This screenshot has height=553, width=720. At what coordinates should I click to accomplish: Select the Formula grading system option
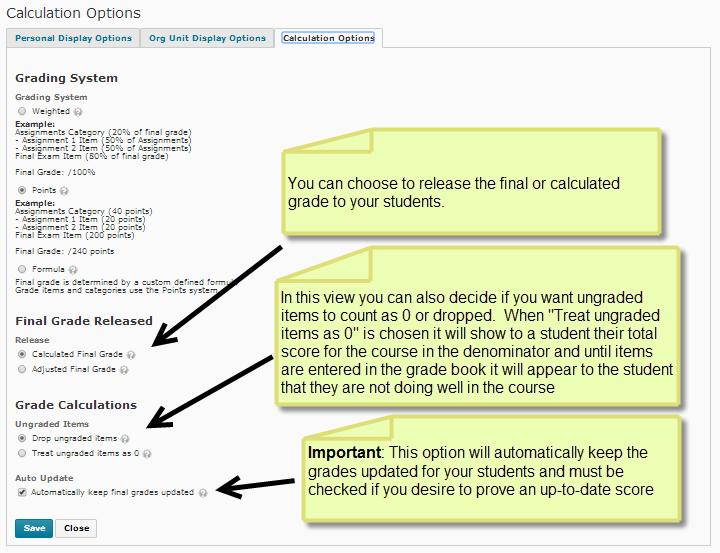point(22,270)
